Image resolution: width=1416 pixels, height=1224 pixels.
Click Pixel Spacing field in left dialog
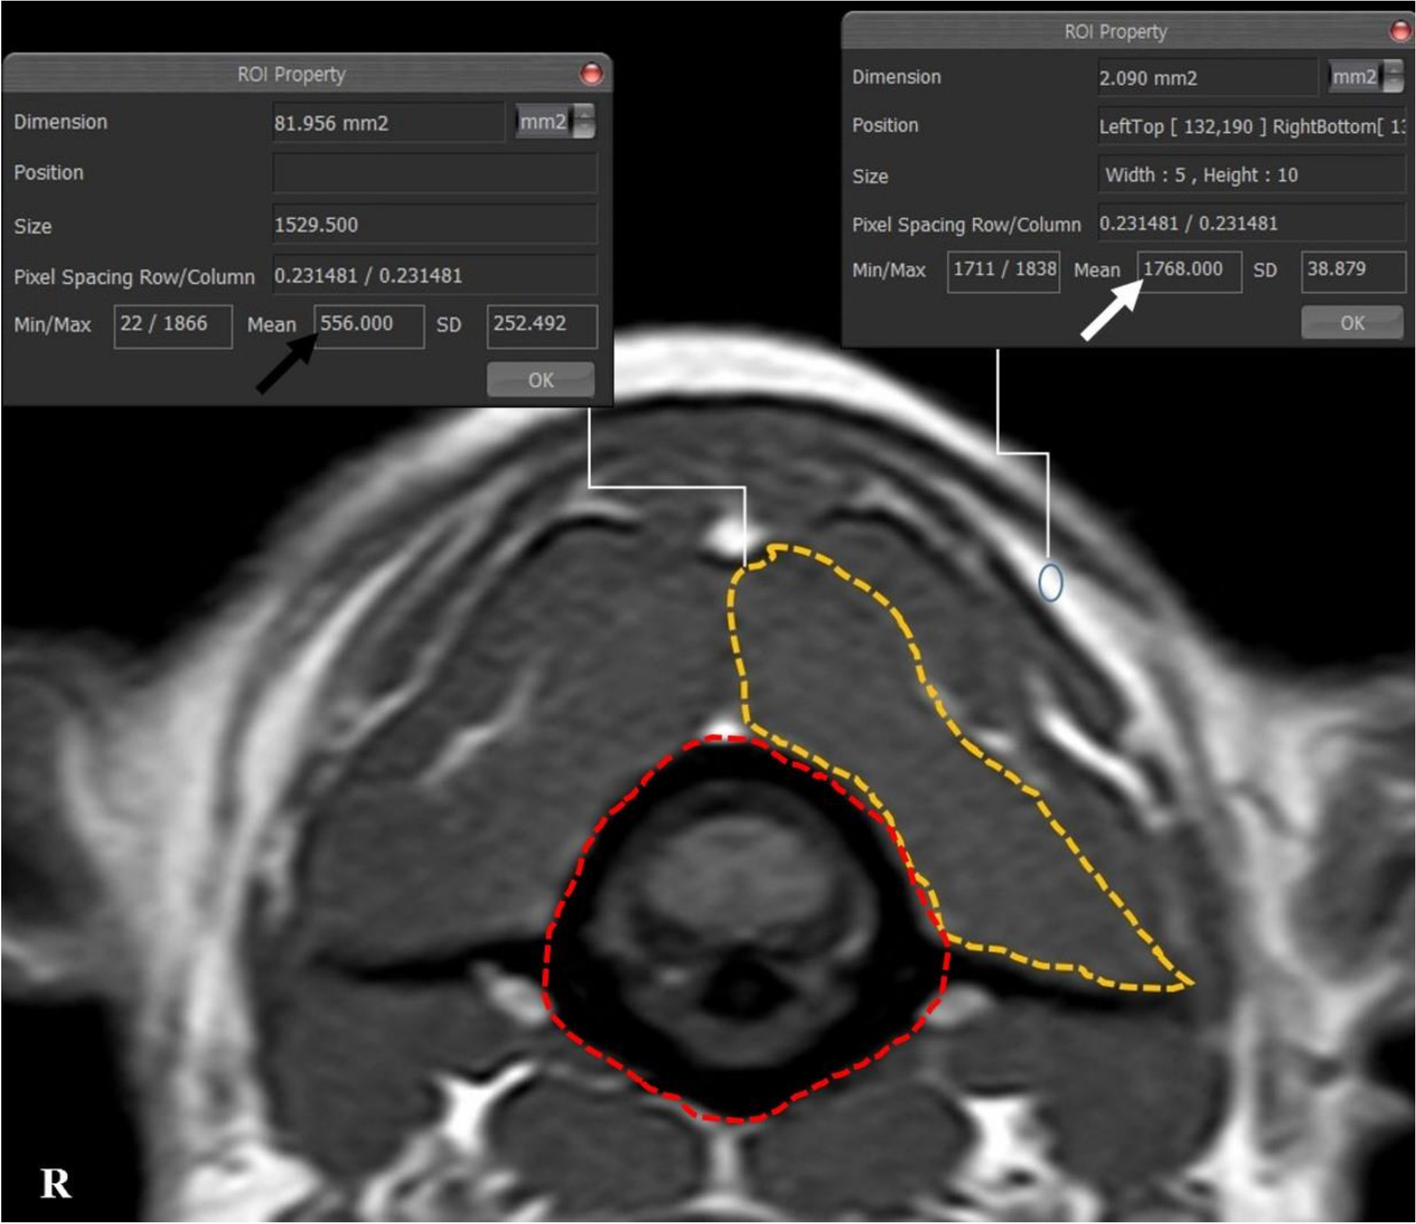click(435, 276)
